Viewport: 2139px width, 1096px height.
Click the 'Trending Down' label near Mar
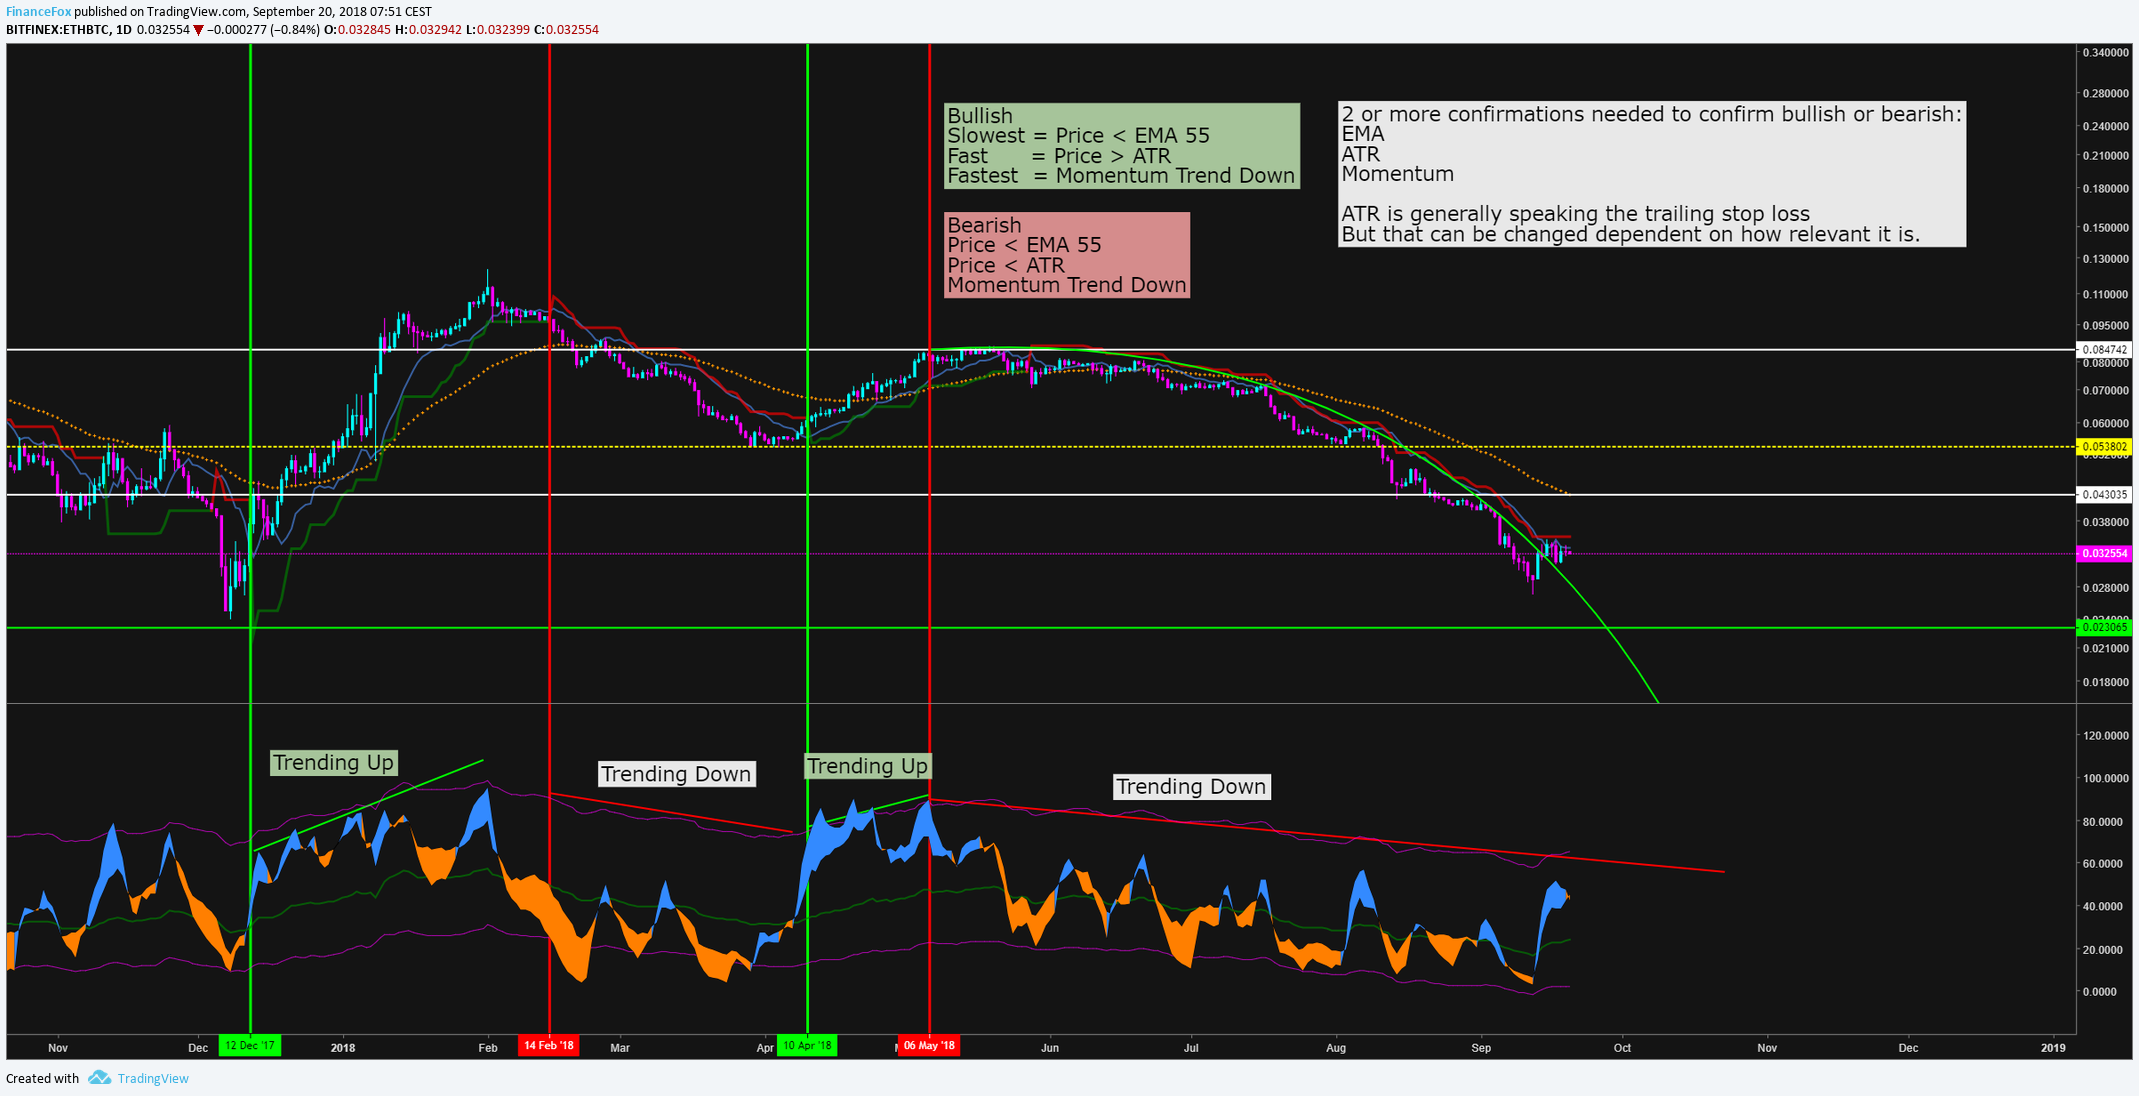676,774
